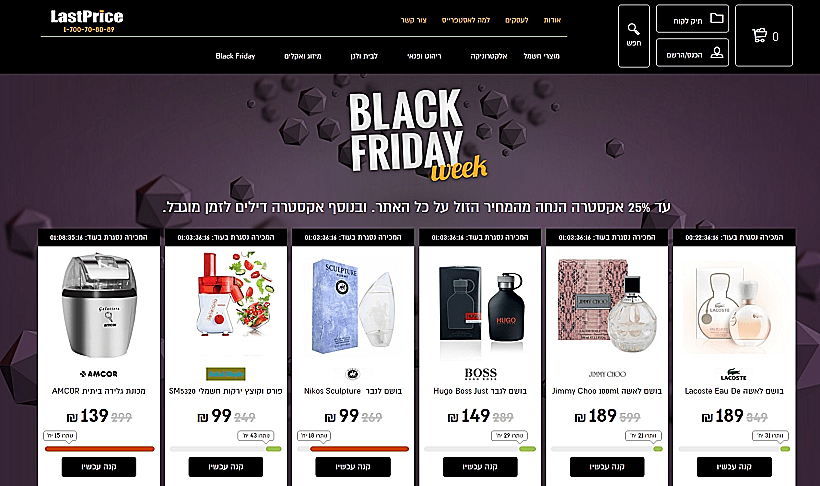Click the magnifier search icon

click(x=633, y=29)
